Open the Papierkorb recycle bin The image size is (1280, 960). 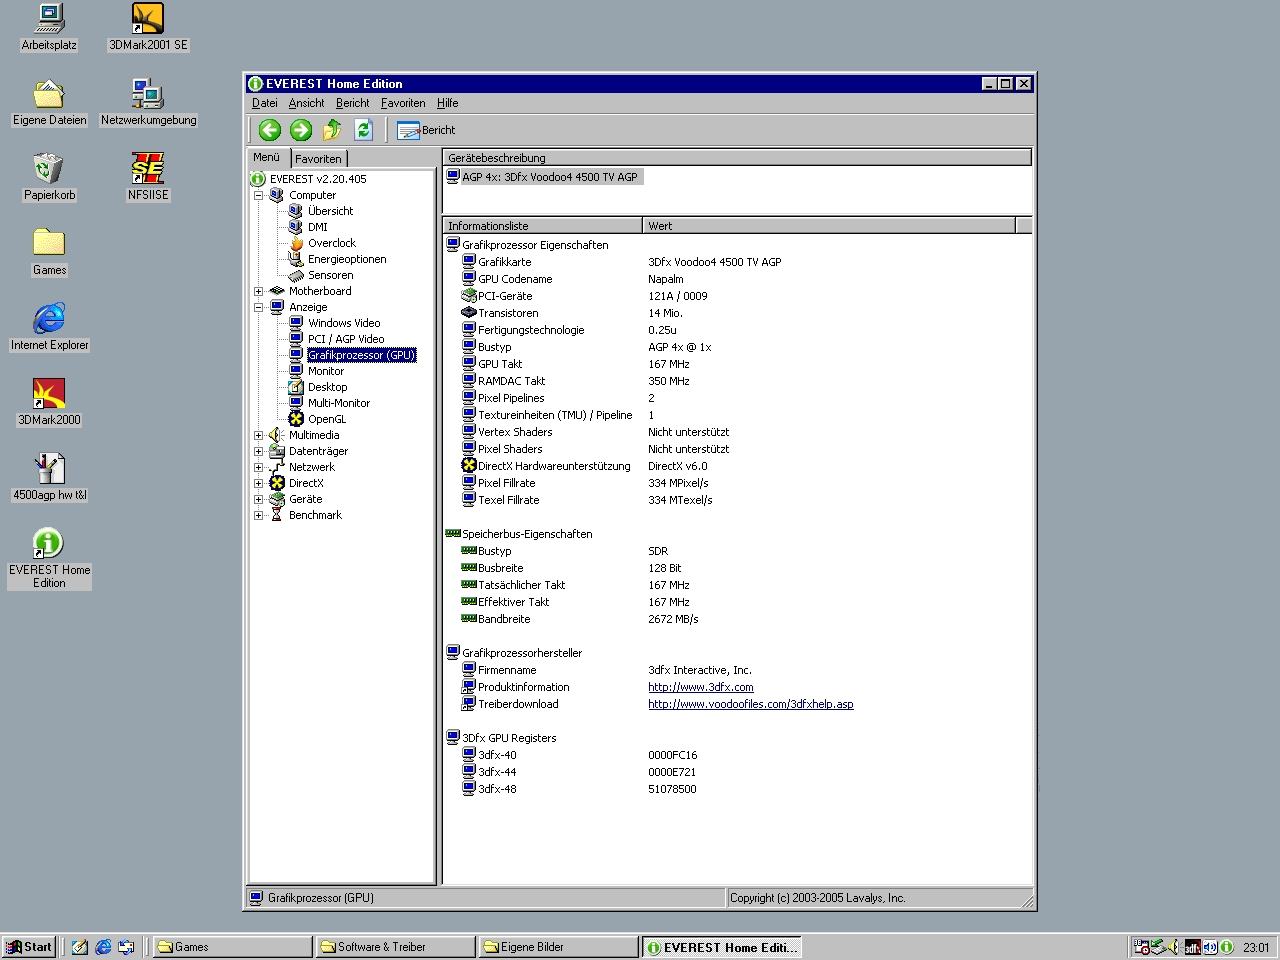49,177
